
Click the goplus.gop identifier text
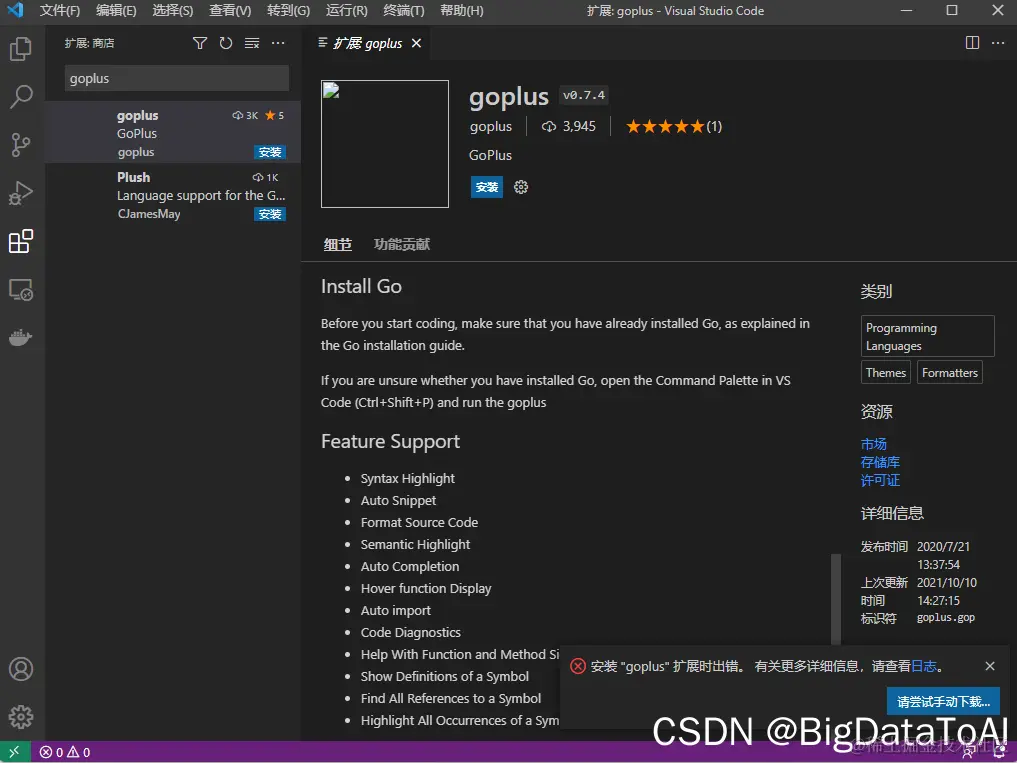[x=946, y=618]
